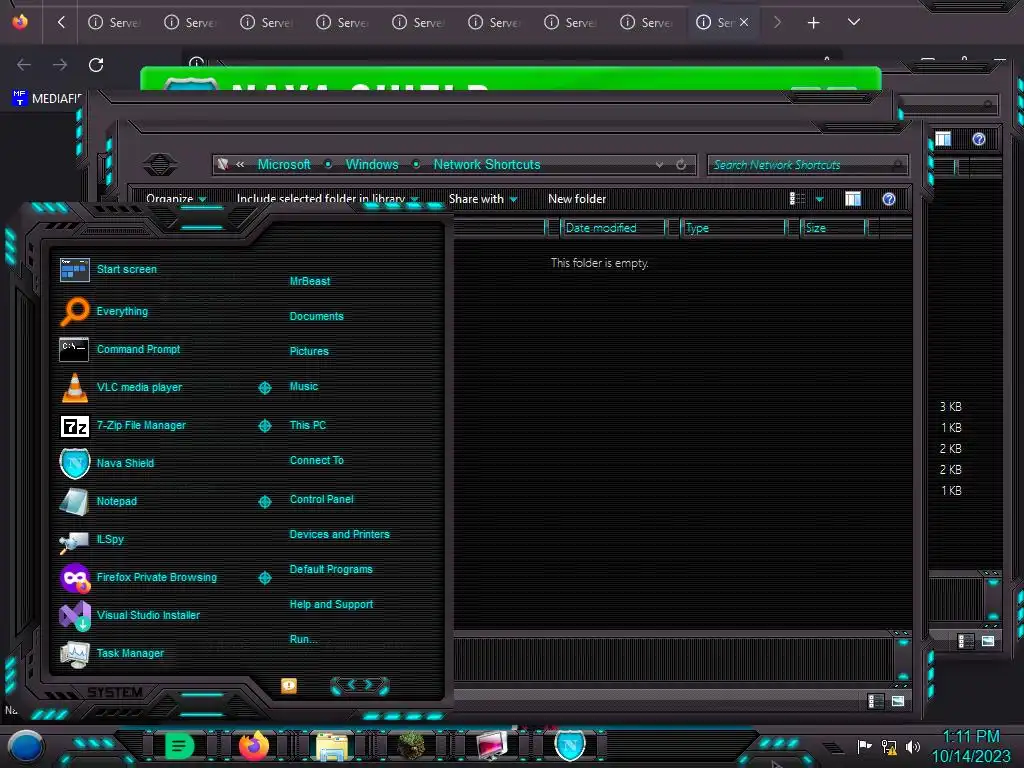The image size is (1024, 768).
Task: Select Windows in the address breadcrumb
Action: point(372,165)
